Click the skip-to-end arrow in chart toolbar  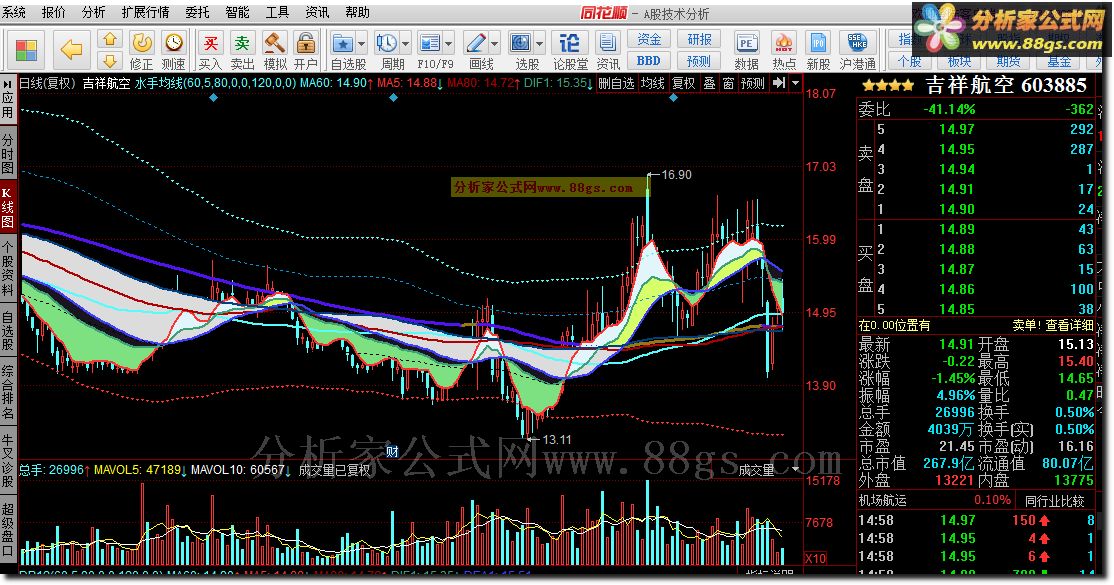[x=779, y=83]
